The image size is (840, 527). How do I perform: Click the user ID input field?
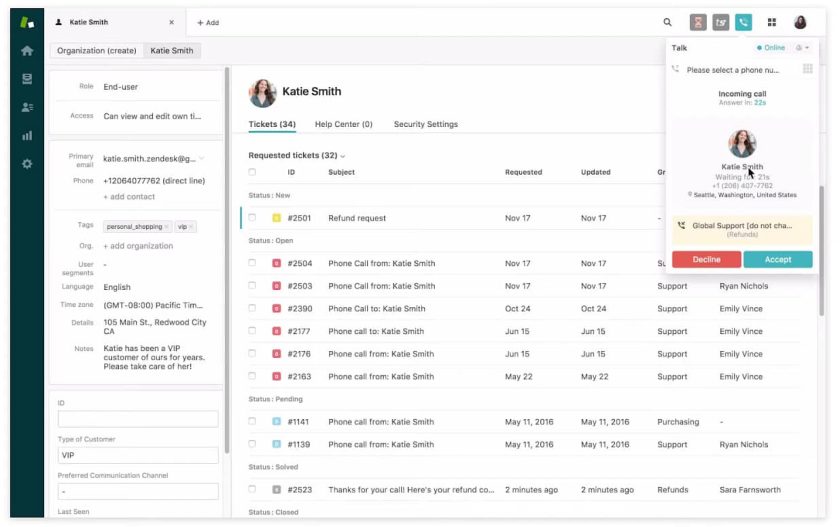138,419
